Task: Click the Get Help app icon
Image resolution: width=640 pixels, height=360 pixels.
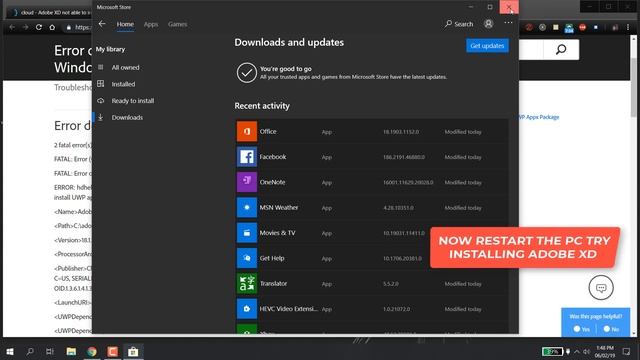Action: coord(247,258)
